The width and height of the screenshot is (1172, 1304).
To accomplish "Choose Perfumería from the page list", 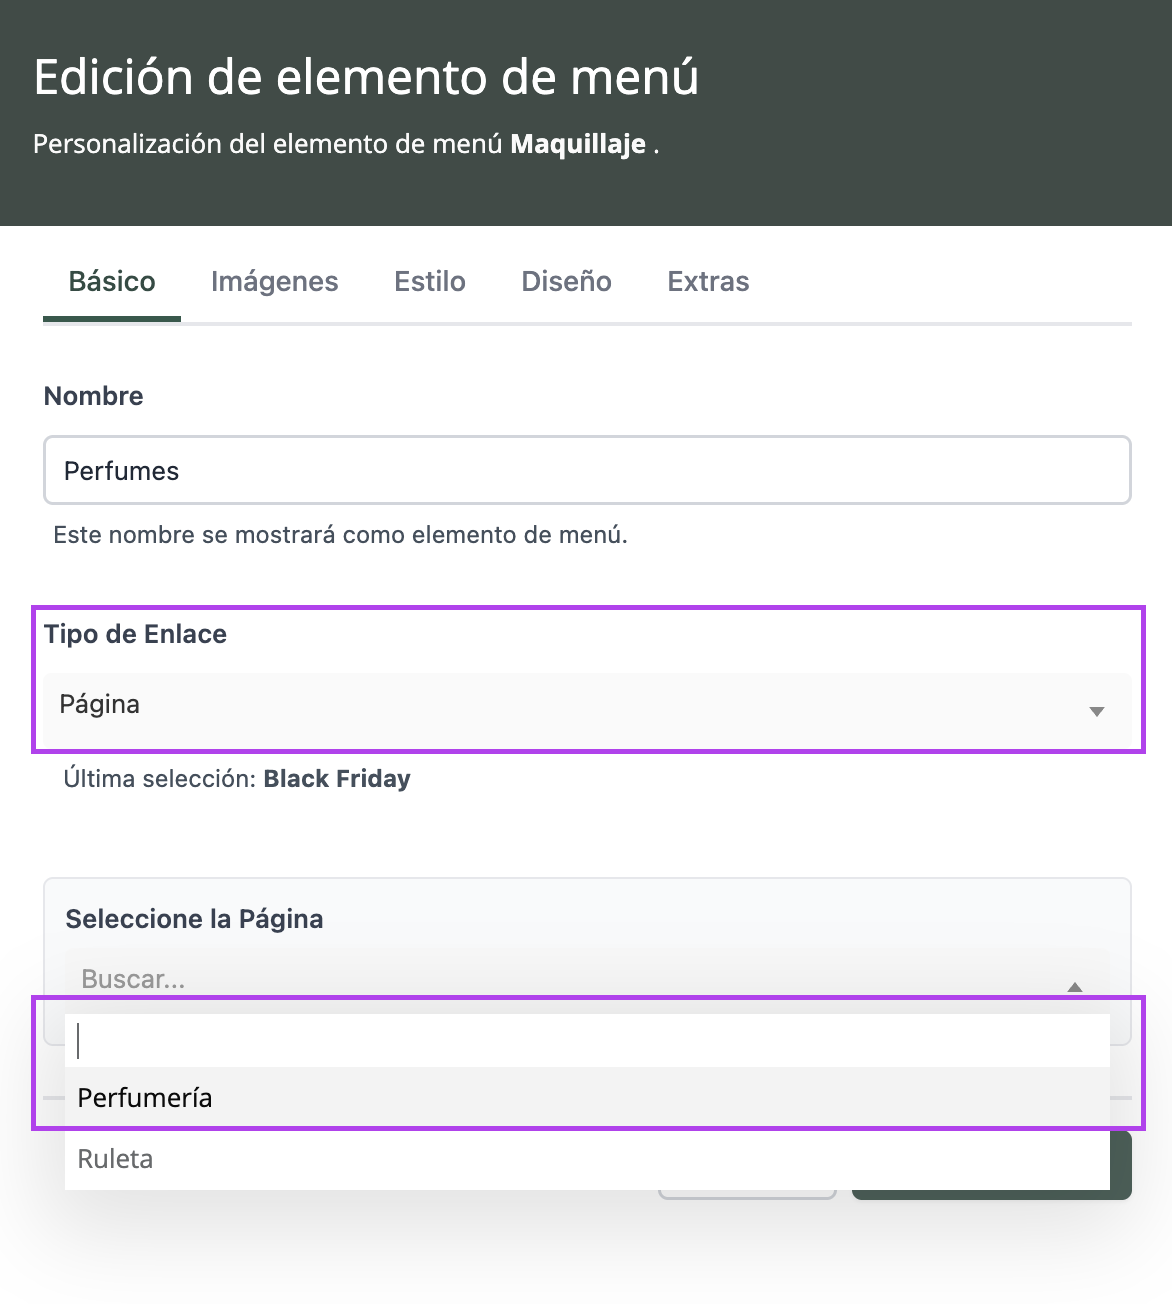I will coord(145,1098).
